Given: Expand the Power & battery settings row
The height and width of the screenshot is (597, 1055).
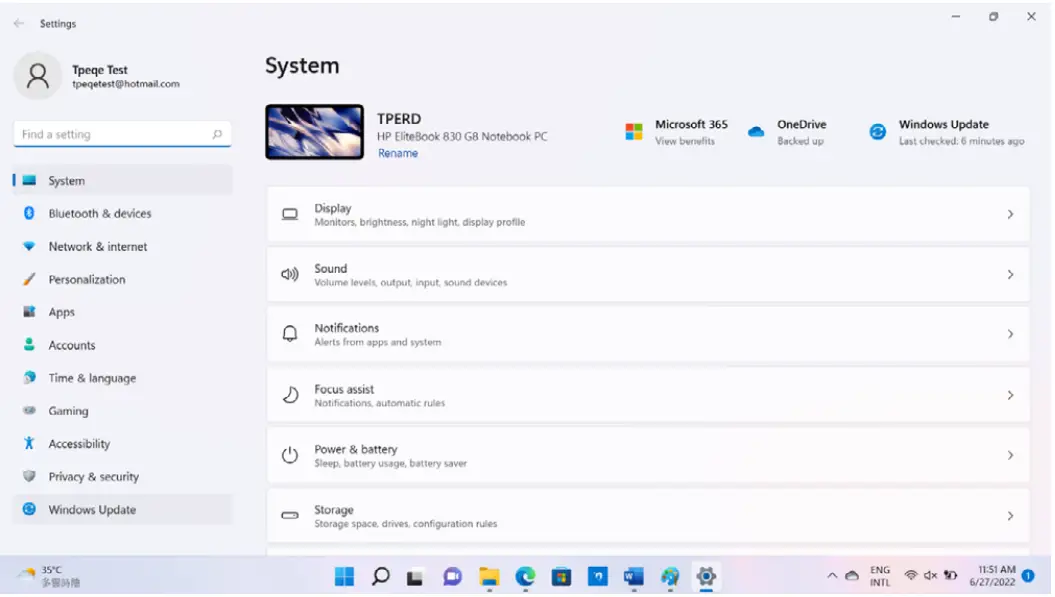Looking at the screenshot, I should pos(647,455).
